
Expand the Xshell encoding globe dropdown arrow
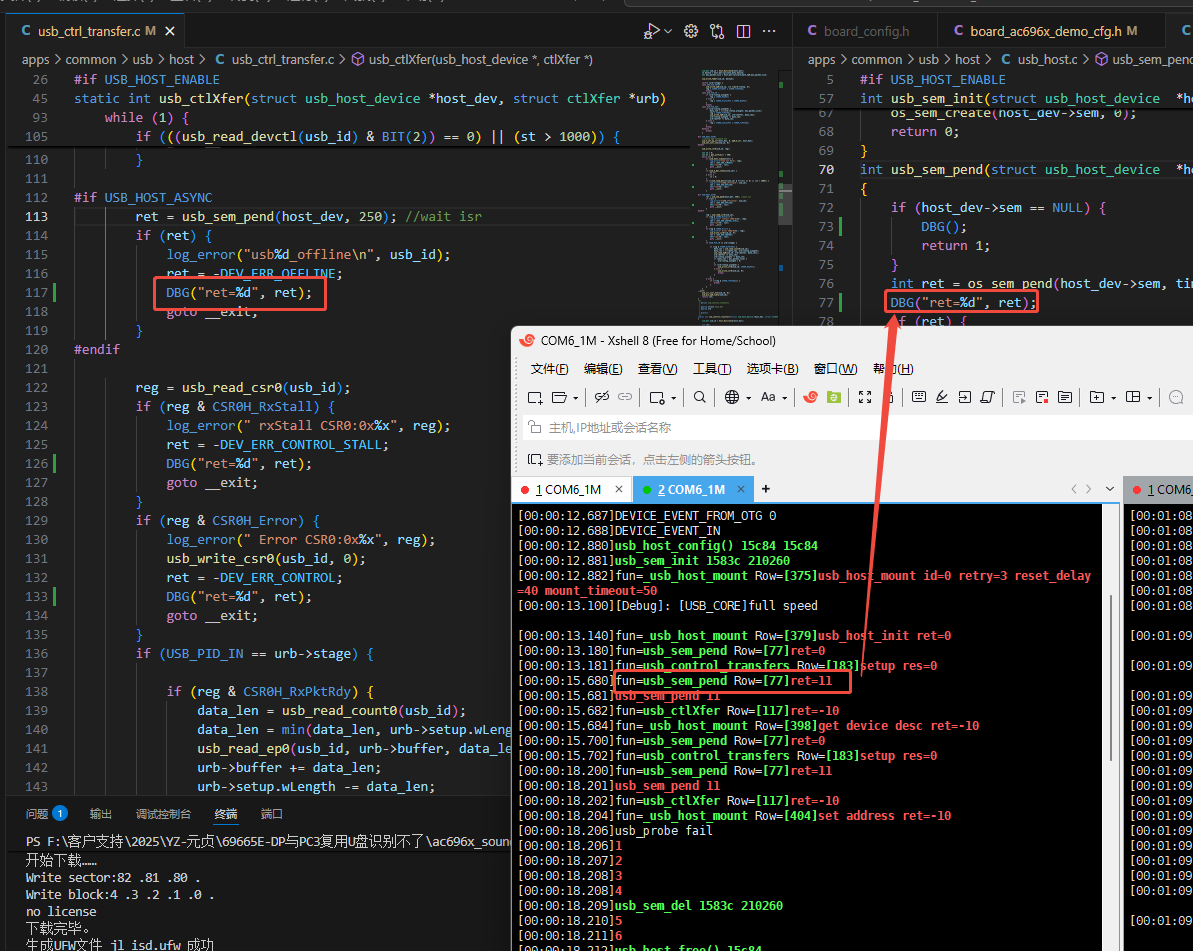click(x=749, y=398)
